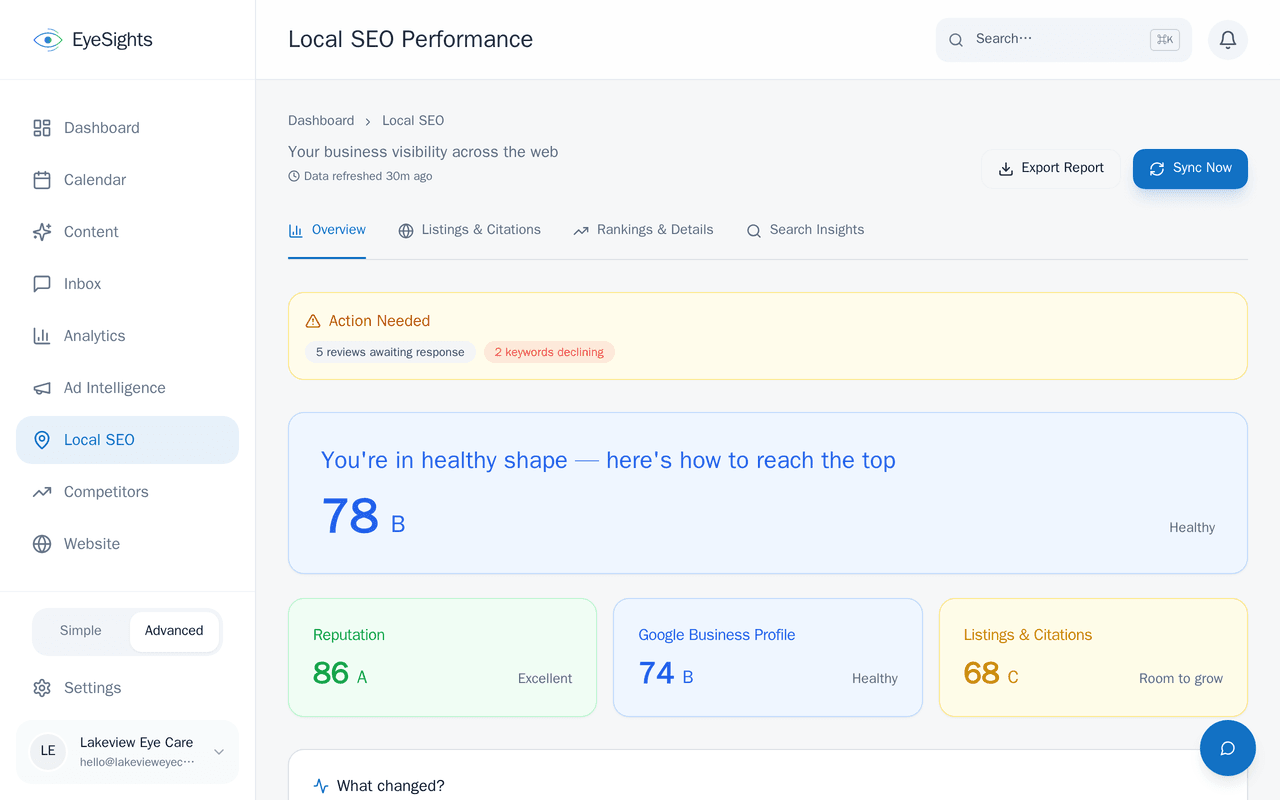Viewport: 1280px width, 800px height.
Task: Click the overall 78 B health score card
Action: pyautogui.click(x=768, y=493)
